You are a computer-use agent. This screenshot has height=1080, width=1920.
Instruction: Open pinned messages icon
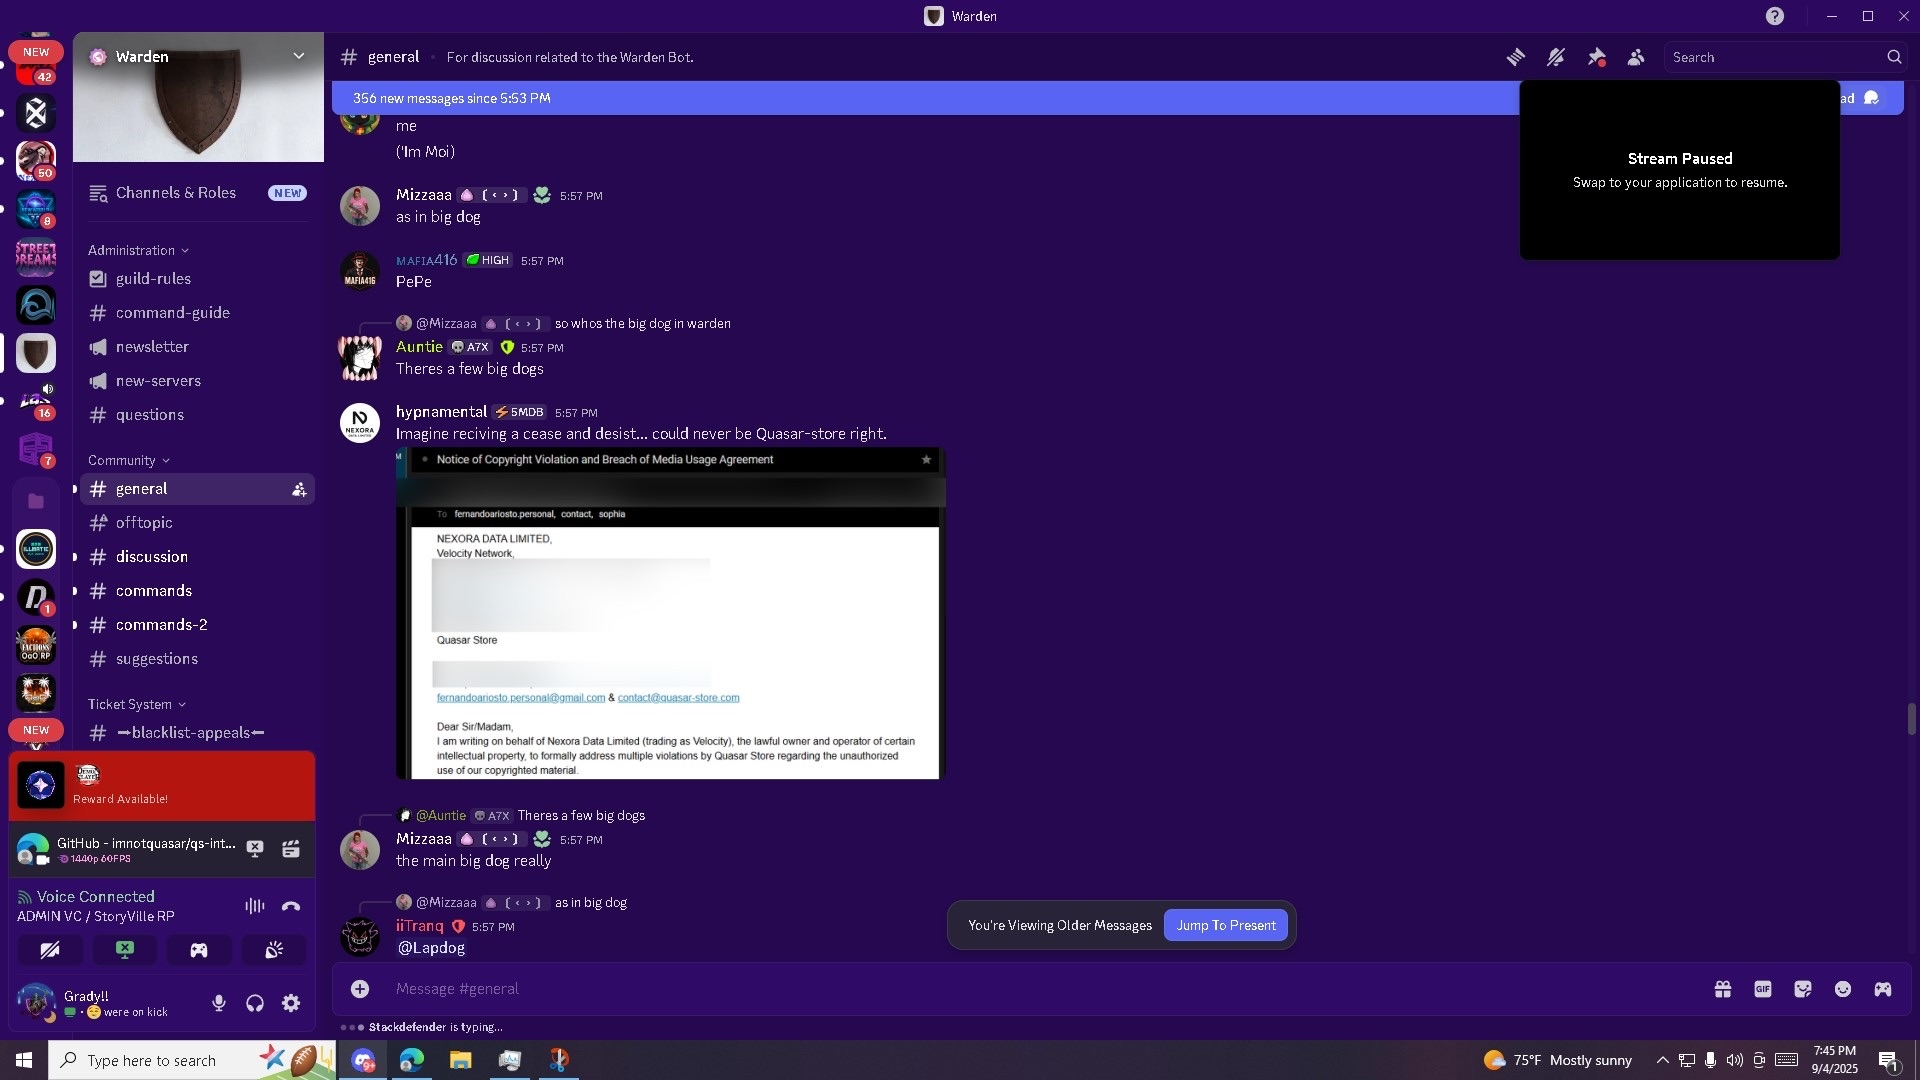[x=1596, y=57]
